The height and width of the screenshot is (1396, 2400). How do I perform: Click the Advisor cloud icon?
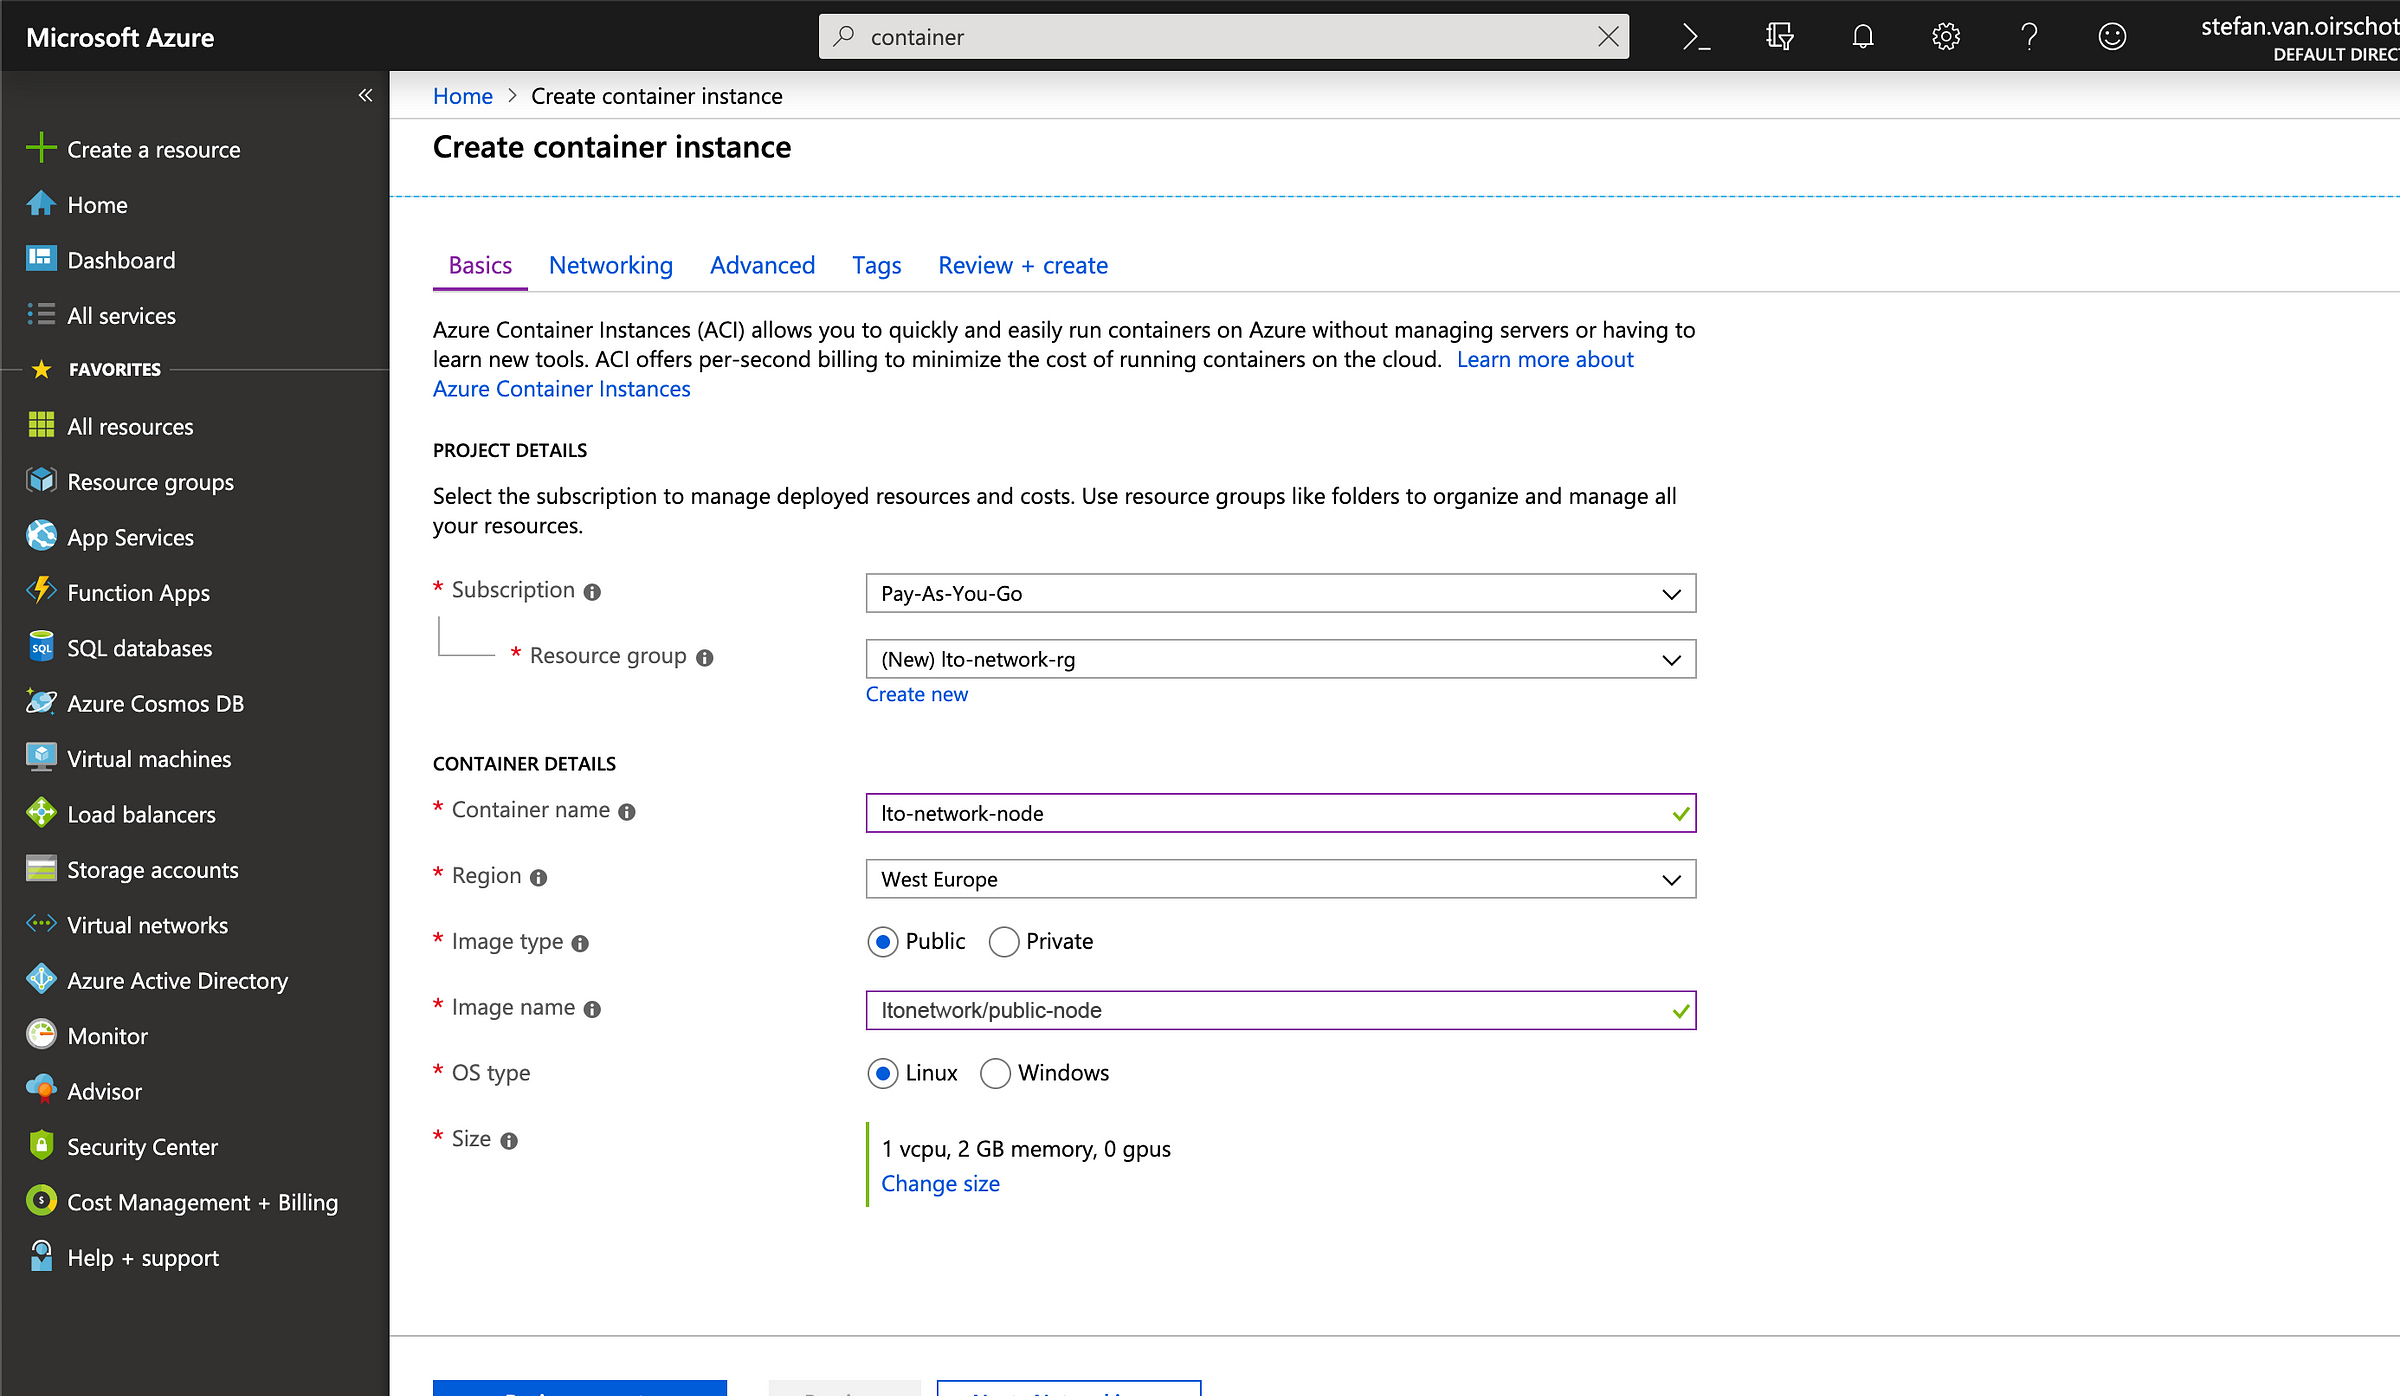pyautogui.click(x=41, y=1090)
